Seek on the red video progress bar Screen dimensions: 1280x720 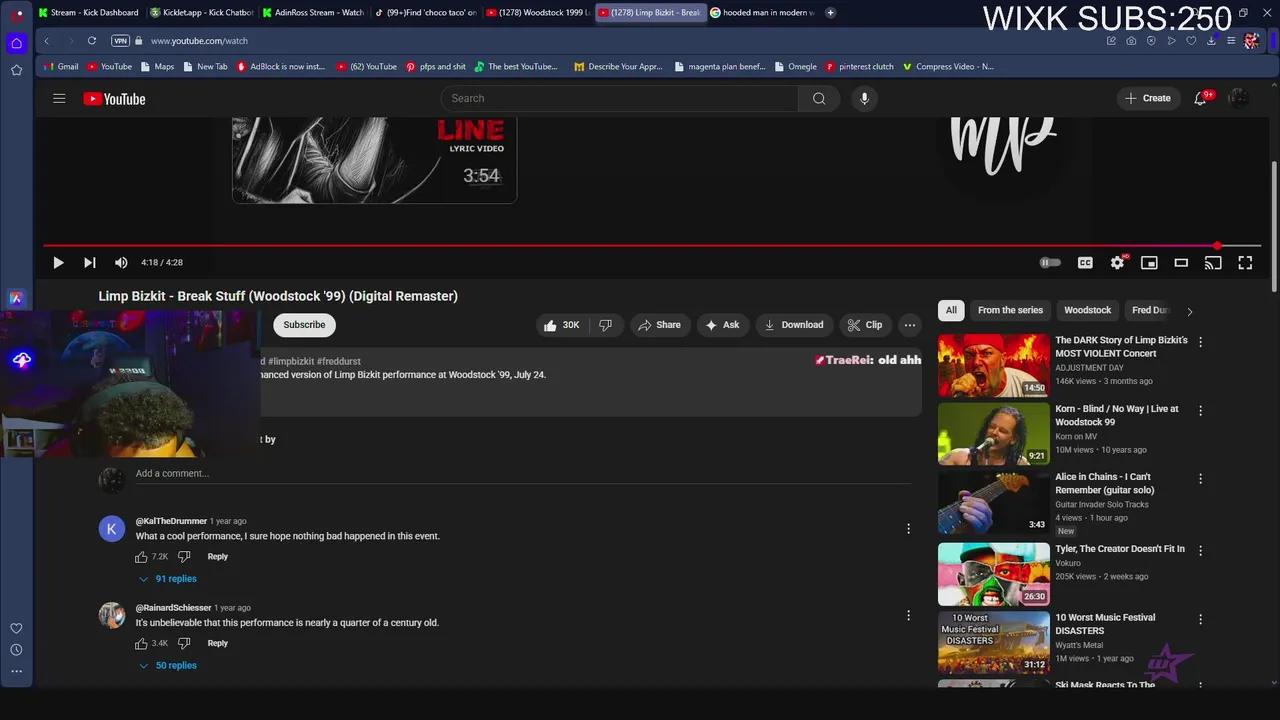pos(651,245)
